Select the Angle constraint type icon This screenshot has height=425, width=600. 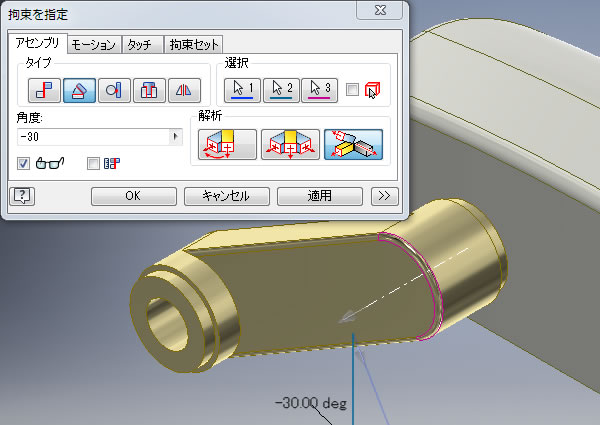pos(79,90)
